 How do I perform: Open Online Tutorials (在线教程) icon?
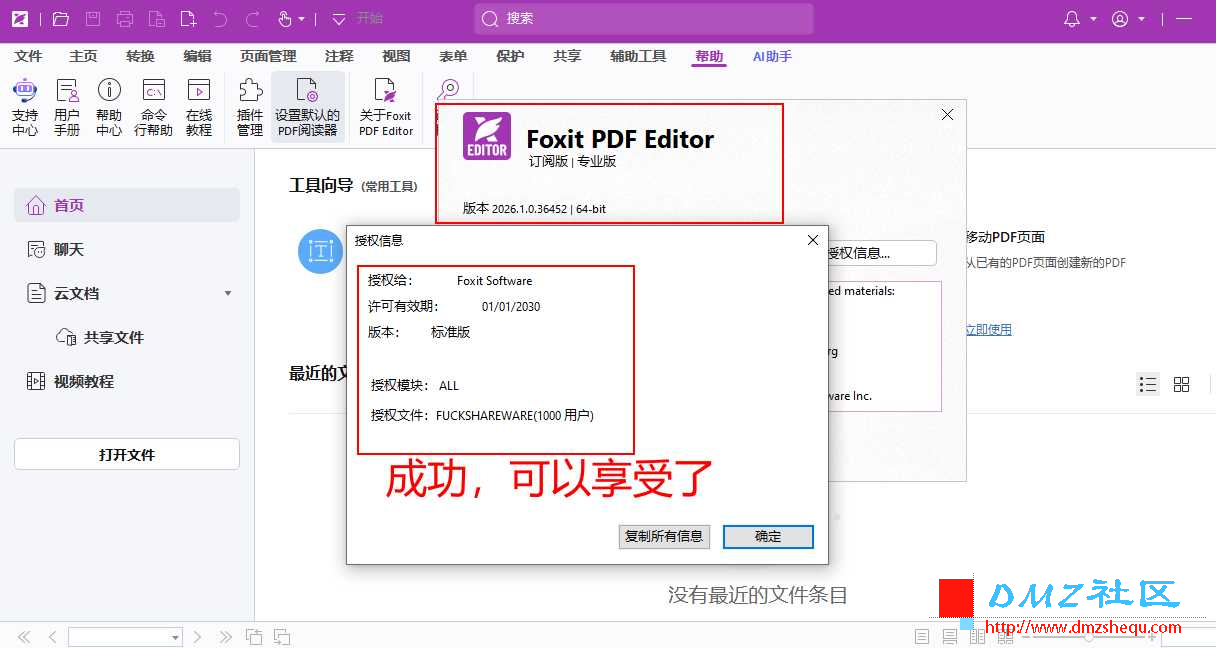tap(199, 107)
